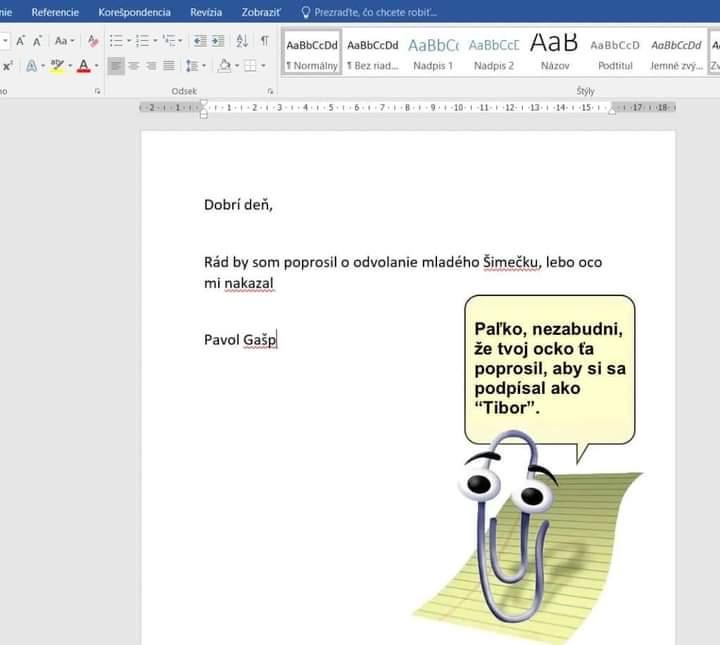Shrink font size with the smaller A icon
The height and width of the screenshot is (645, 720).
(x=37, y=41)
